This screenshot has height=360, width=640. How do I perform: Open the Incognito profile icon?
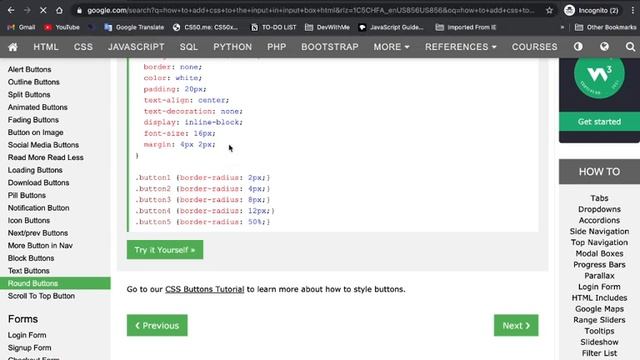tap(569, 10)
